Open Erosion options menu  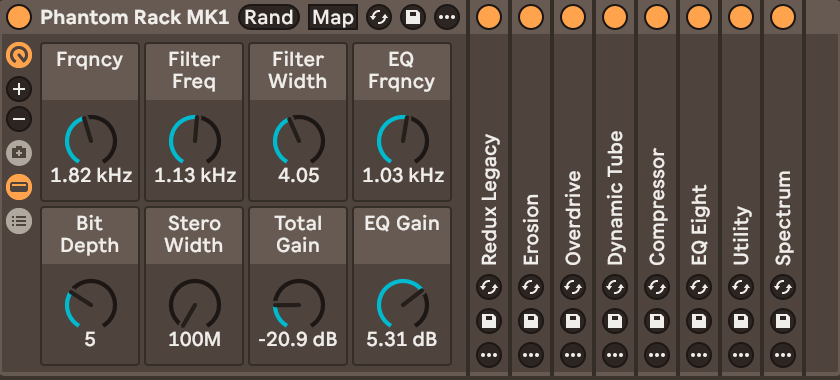coord(531,355)
